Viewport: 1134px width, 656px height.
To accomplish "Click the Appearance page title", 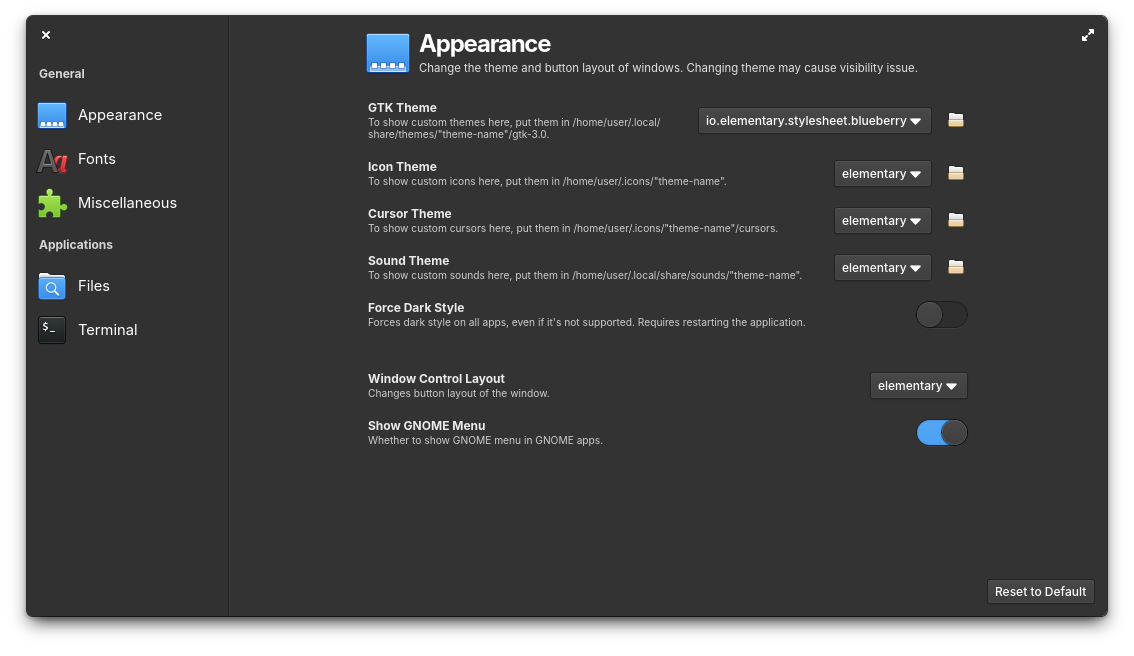I will (485, 43).
